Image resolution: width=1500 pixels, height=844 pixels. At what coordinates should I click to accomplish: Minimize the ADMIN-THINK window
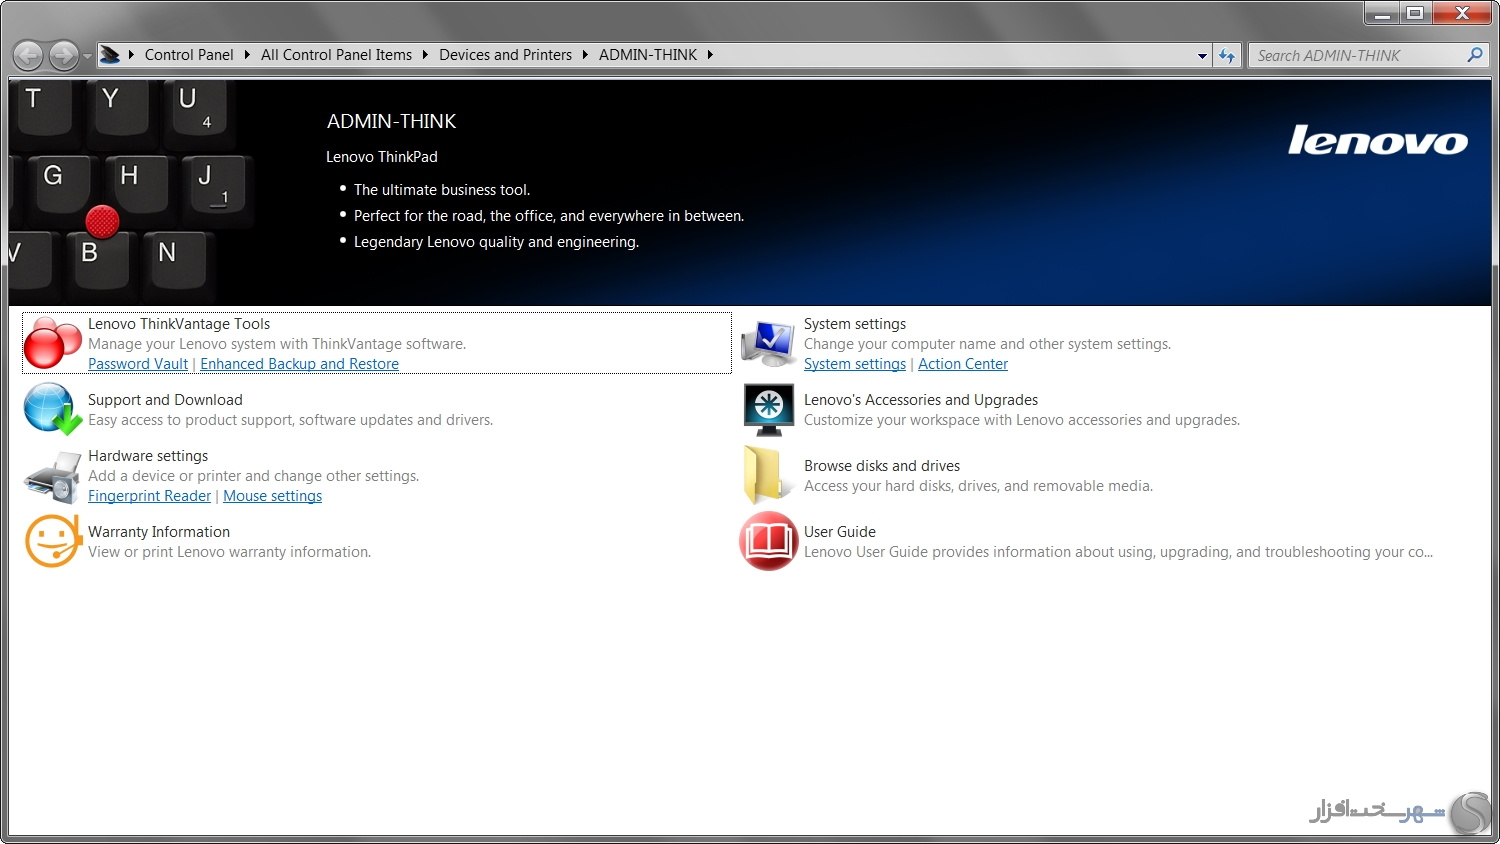coord(1382,13)
